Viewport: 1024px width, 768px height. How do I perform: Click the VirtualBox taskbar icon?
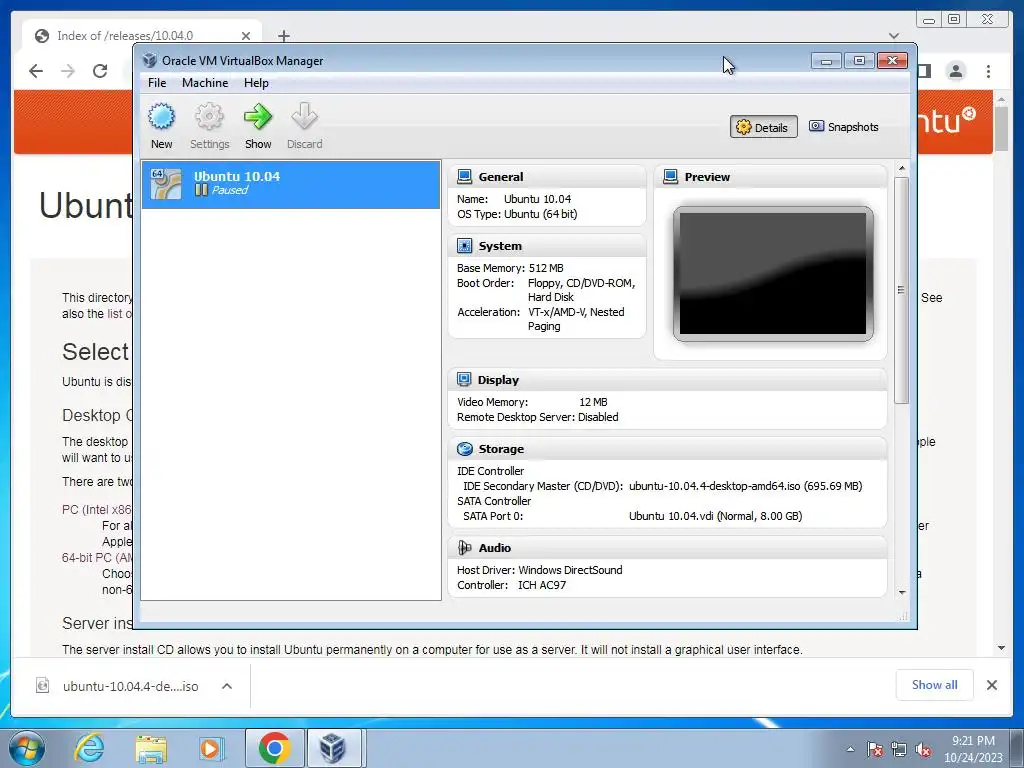tap(334, 748)
